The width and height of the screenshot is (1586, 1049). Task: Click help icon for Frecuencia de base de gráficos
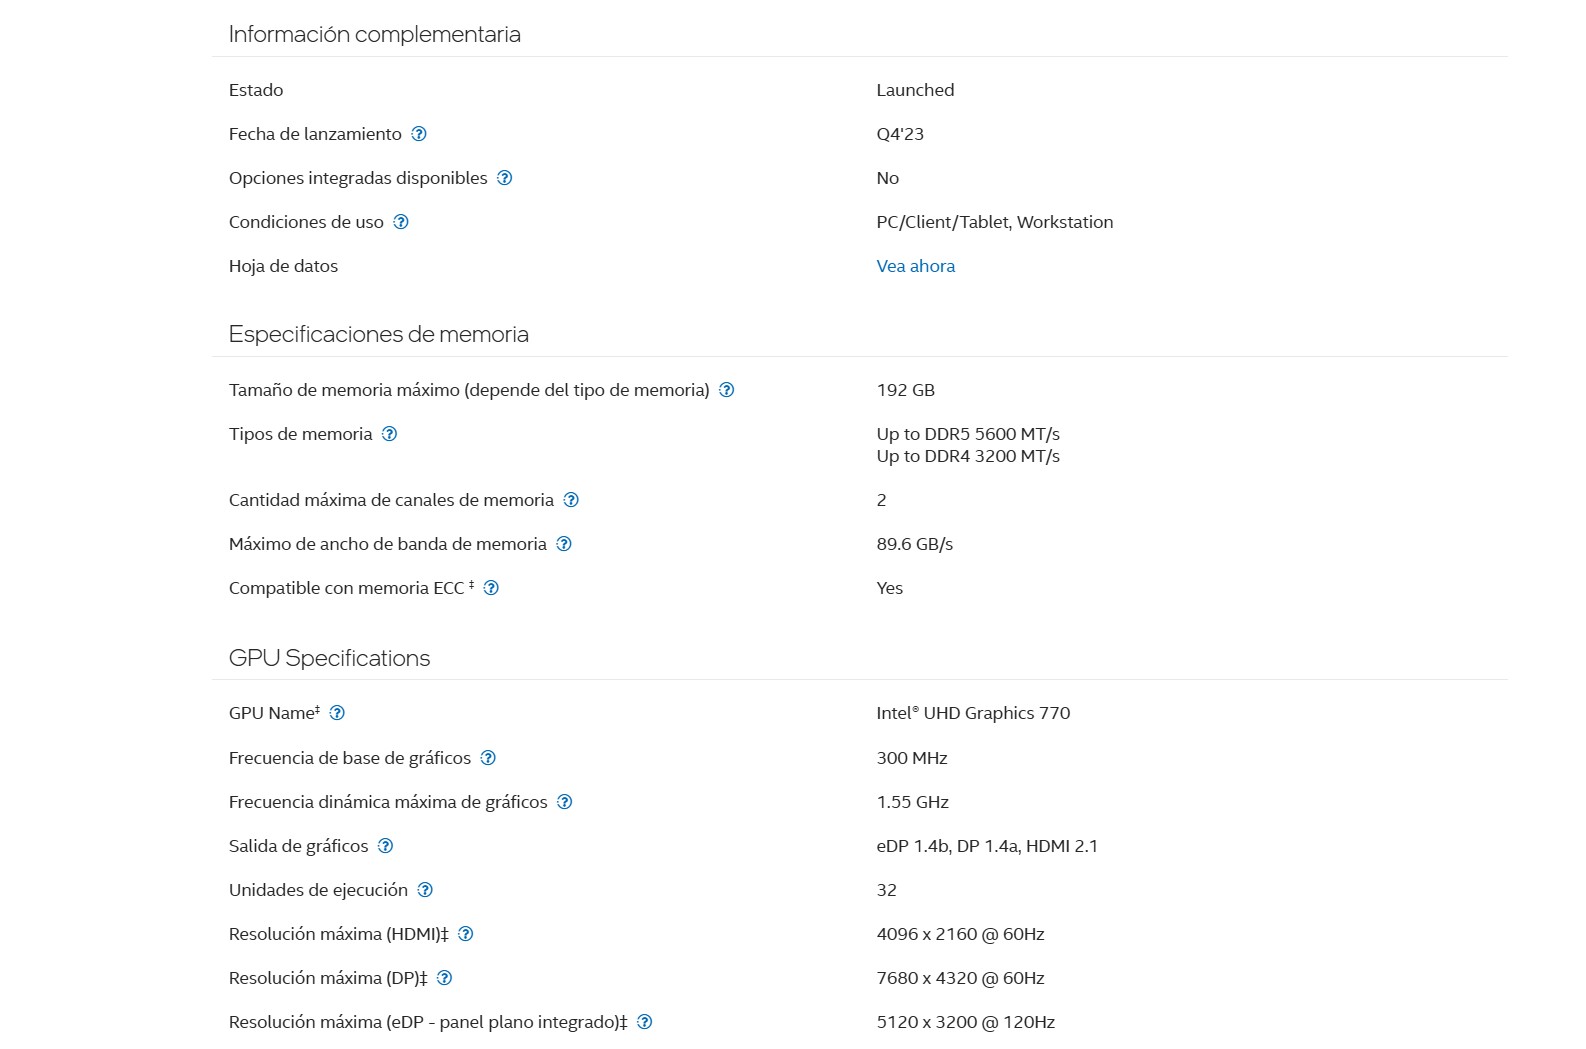click(488, 758)
